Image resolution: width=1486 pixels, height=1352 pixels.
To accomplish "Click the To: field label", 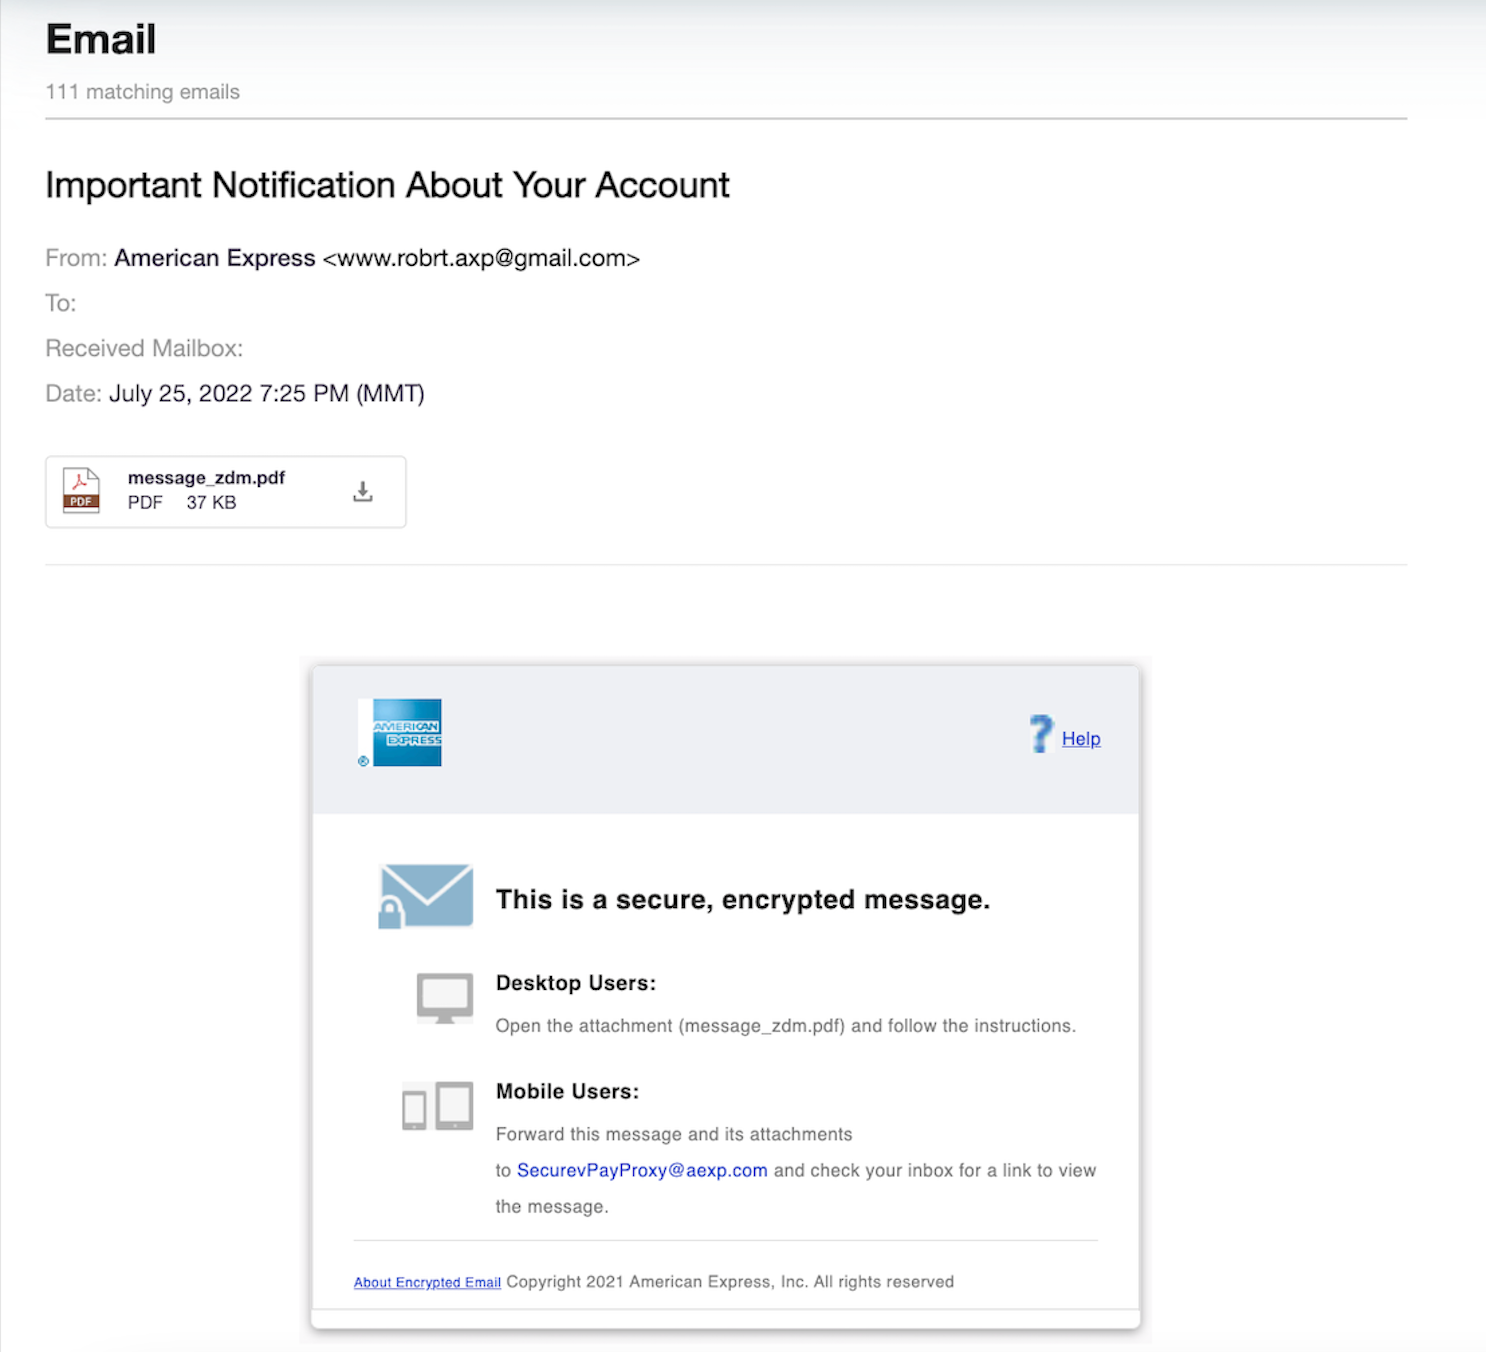I will pyautogui.click(x=61, y=304).
